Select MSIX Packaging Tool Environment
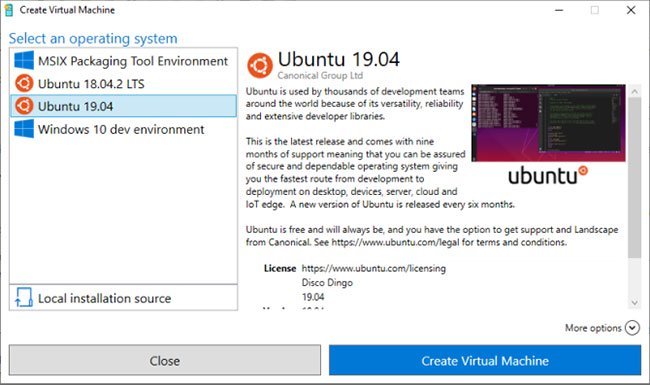The height and width of the screenshot is (385, 650). [124, 61]
